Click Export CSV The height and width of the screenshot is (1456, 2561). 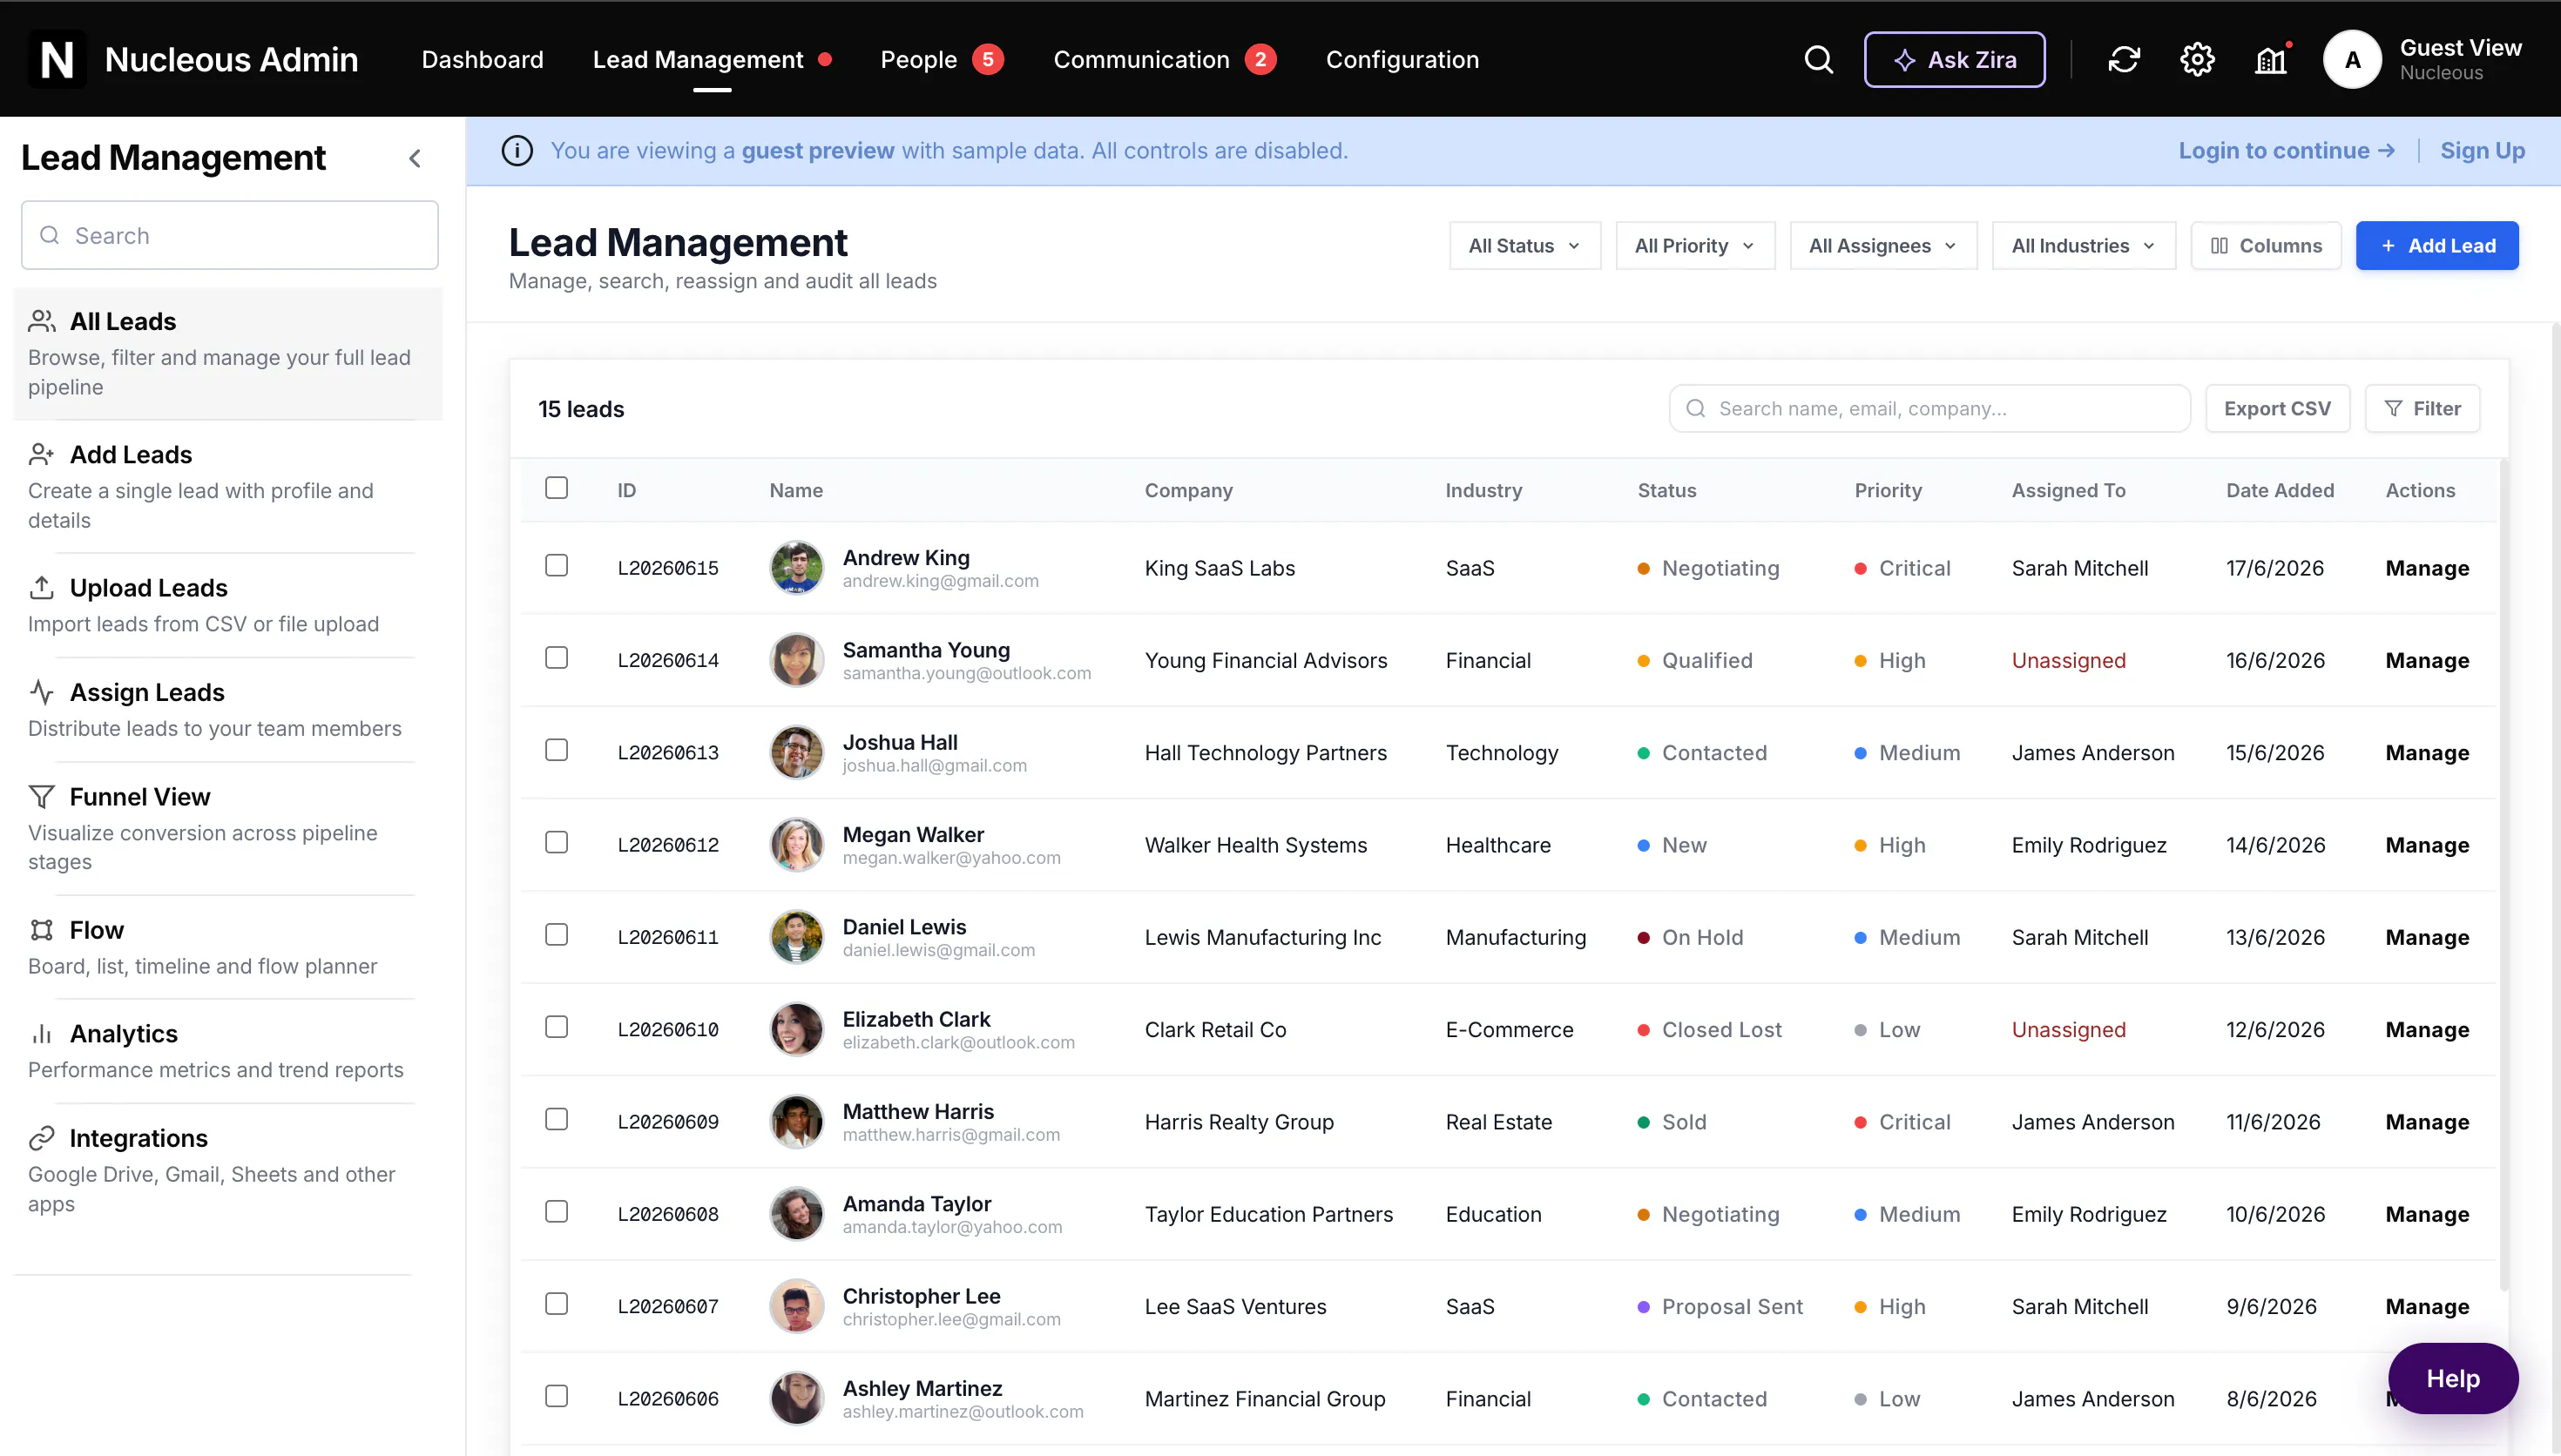[2277, 409]
